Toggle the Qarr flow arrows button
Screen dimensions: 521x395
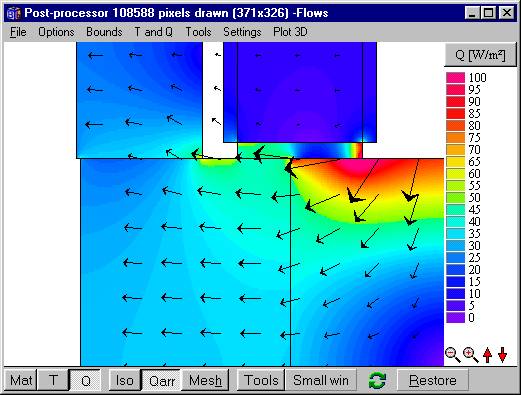point(162,380)
